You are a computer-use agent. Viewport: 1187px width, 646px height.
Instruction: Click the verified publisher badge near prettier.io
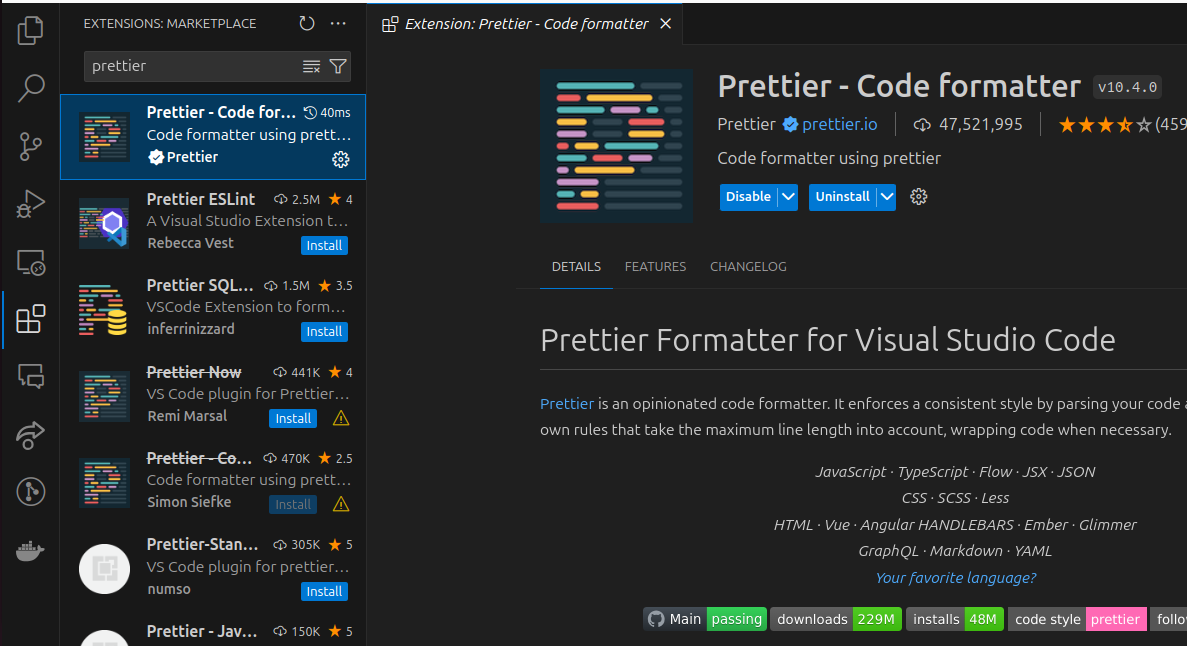tap(790, 125)
